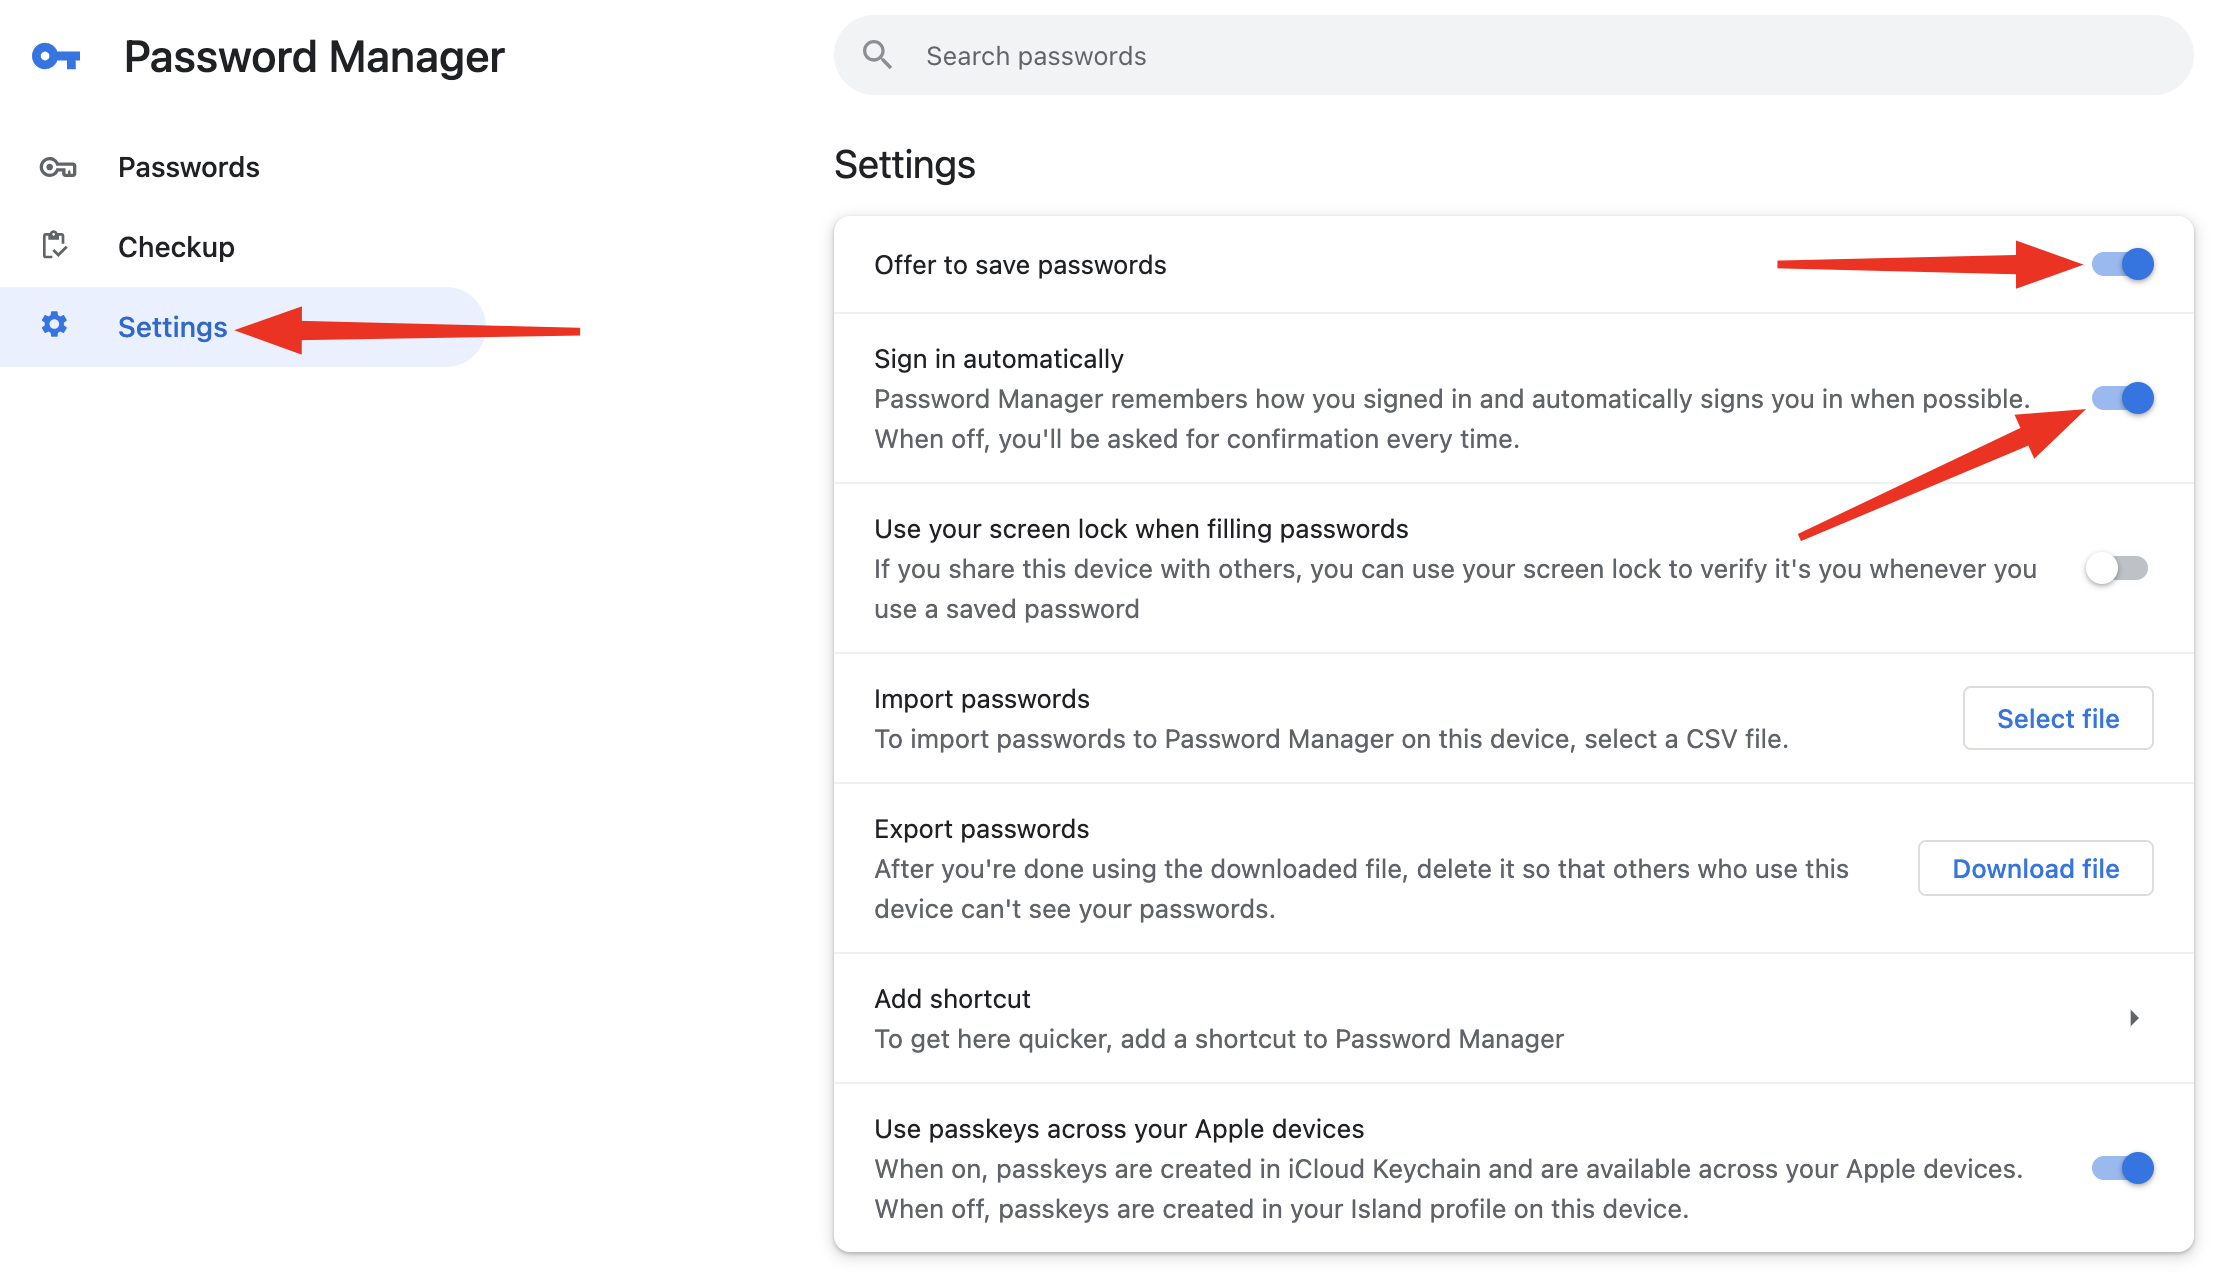
Task: Click Select file to import passwords
Action: pos(2058,718)
